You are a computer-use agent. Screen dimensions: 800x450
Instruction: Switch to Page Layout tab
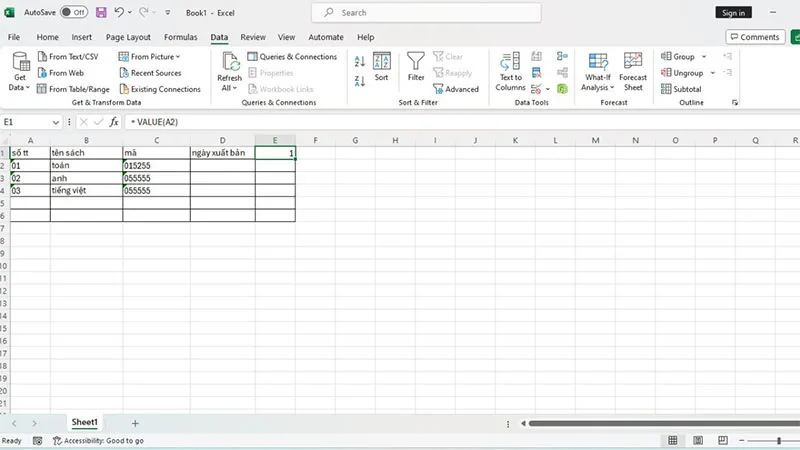point(128,37)
